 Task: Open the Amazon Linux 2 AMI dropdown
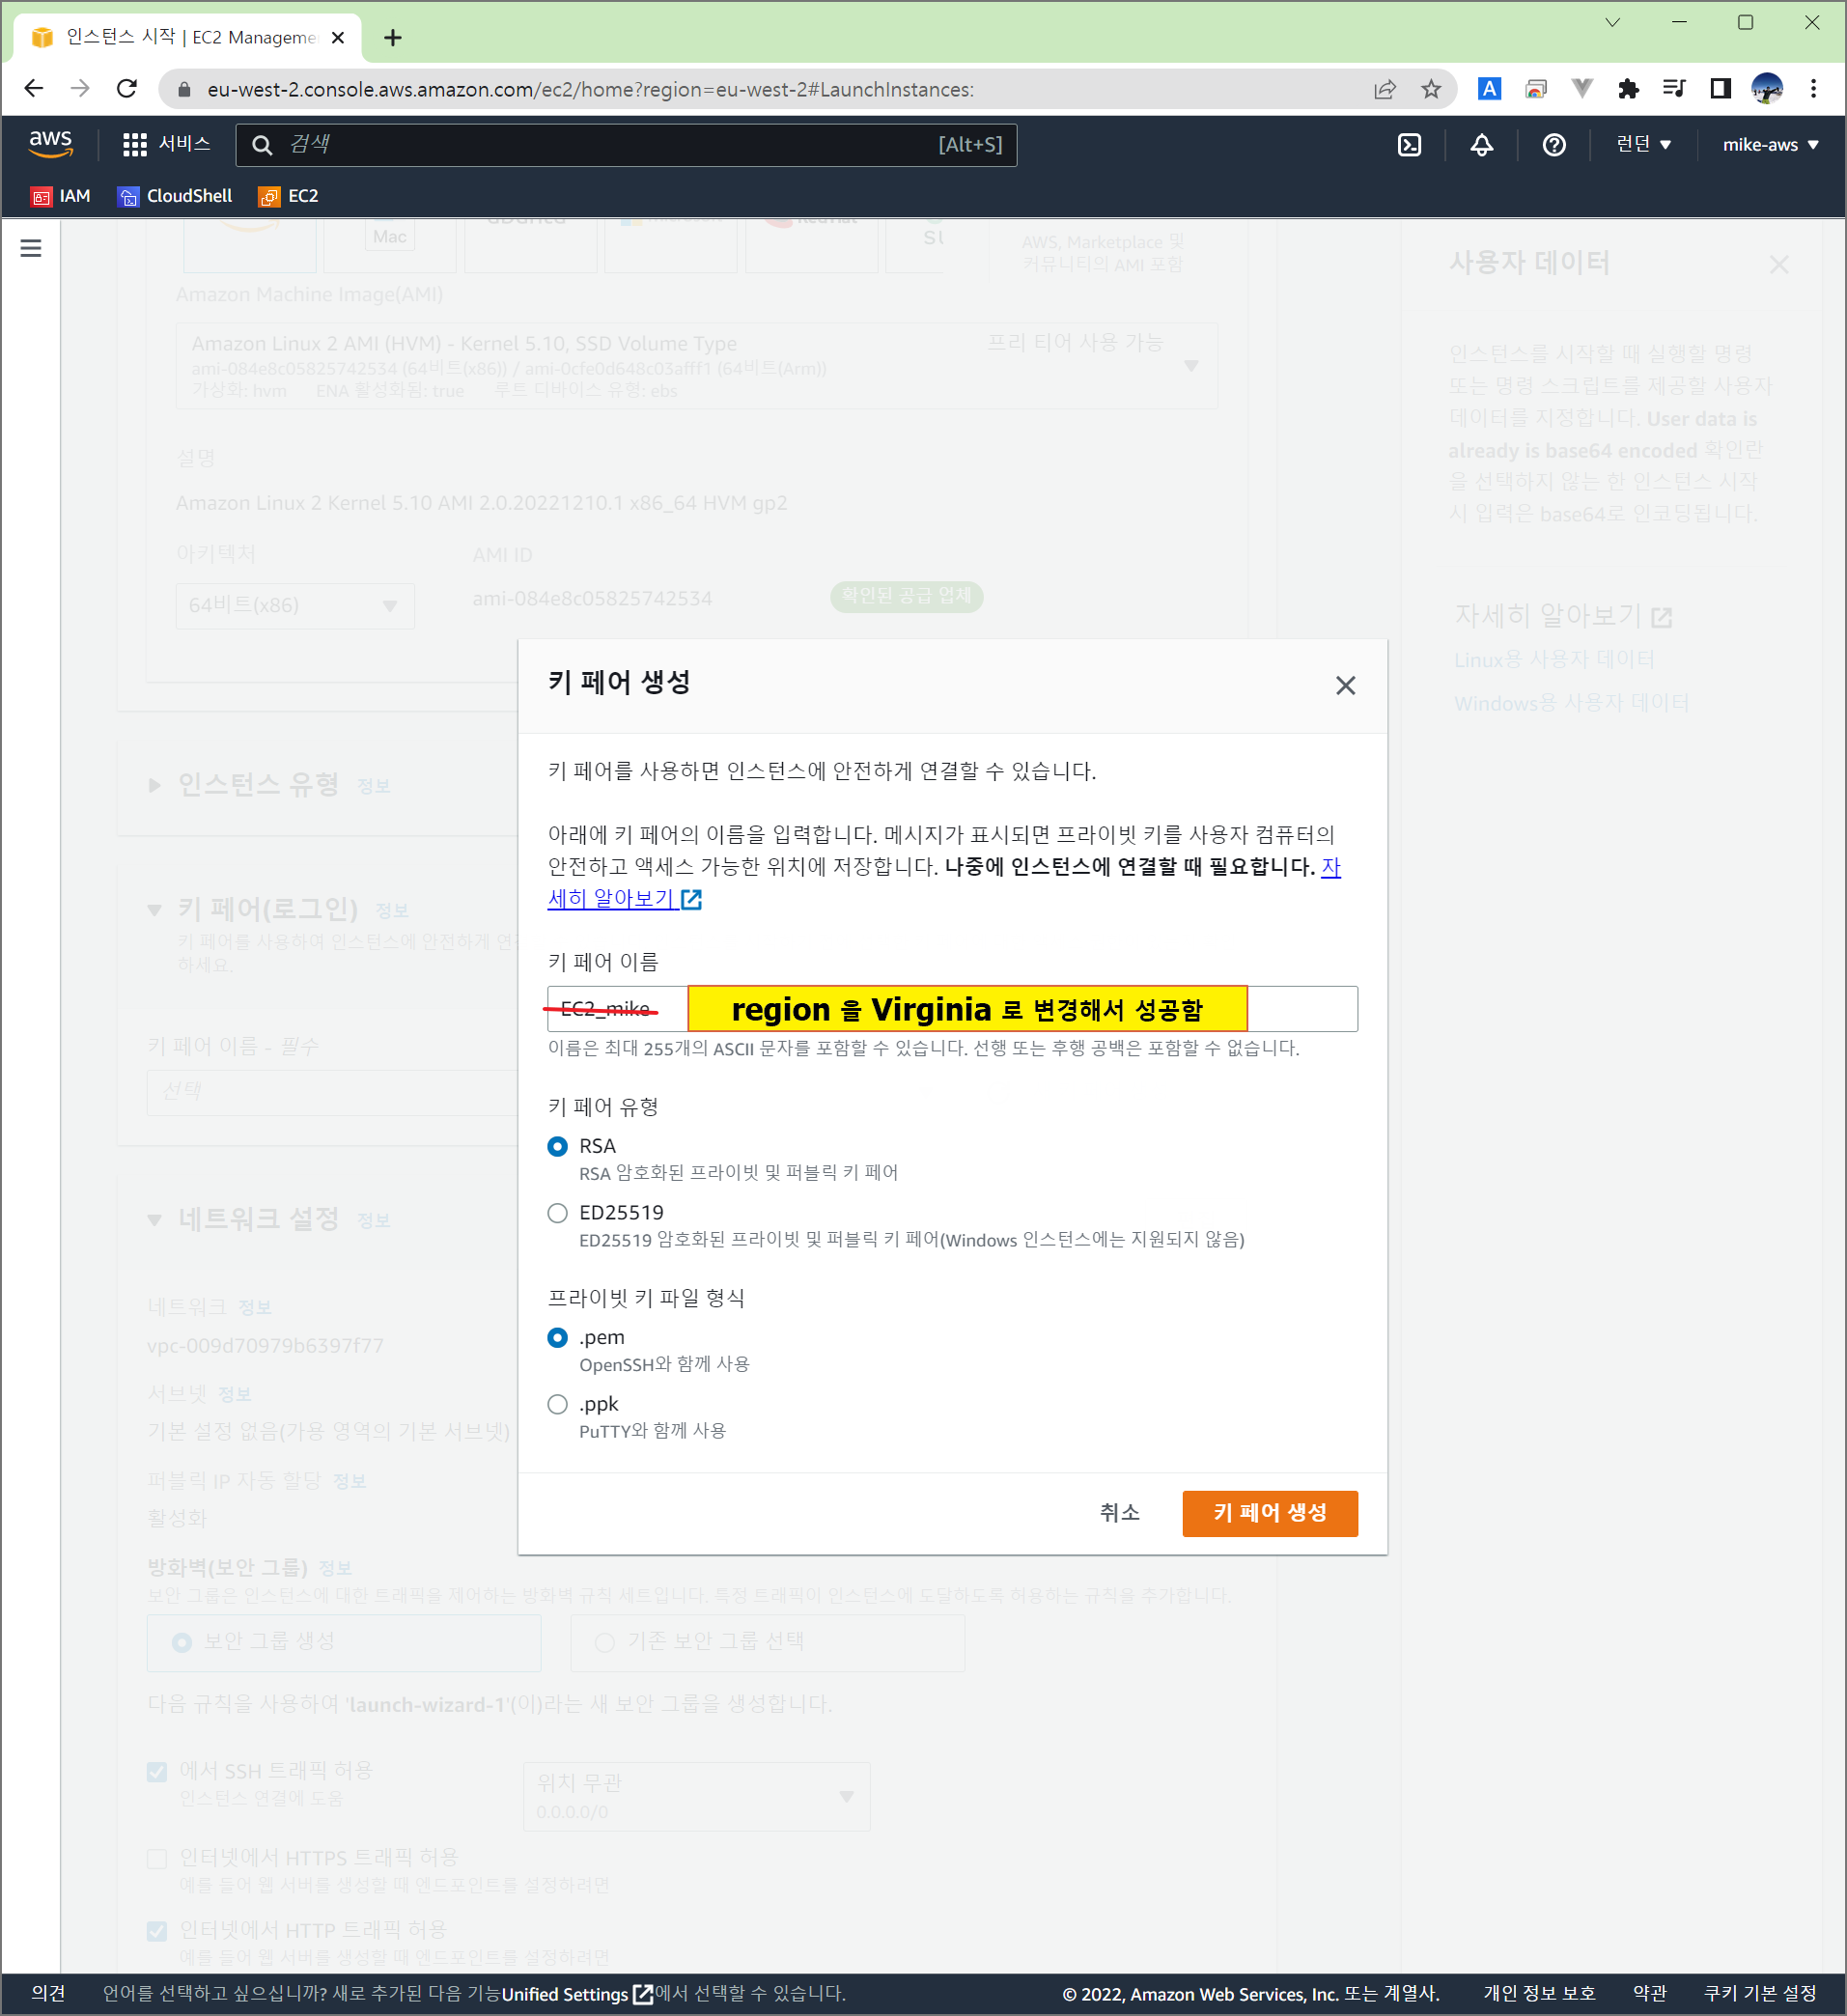(696, 365)
